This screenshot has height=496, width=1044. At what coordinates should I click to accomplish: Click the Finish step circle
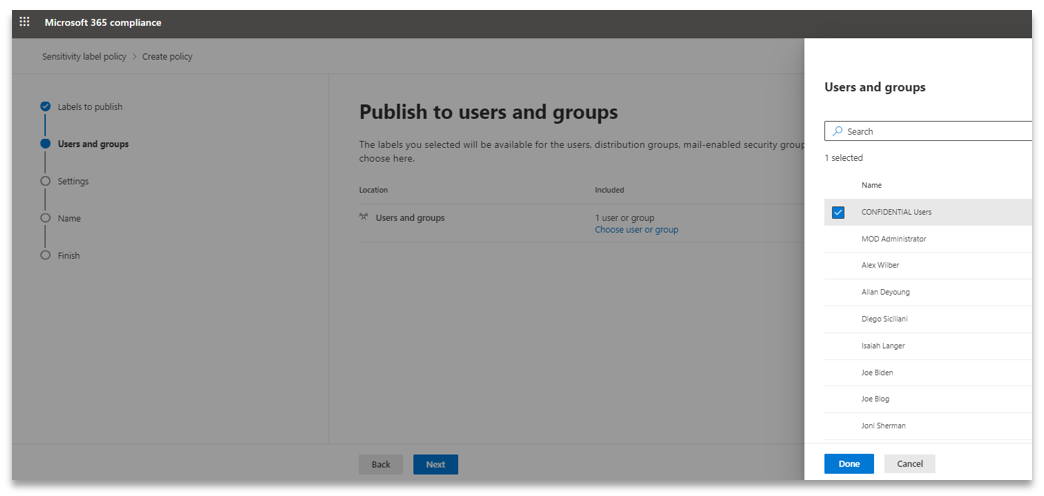click(45, 256)
